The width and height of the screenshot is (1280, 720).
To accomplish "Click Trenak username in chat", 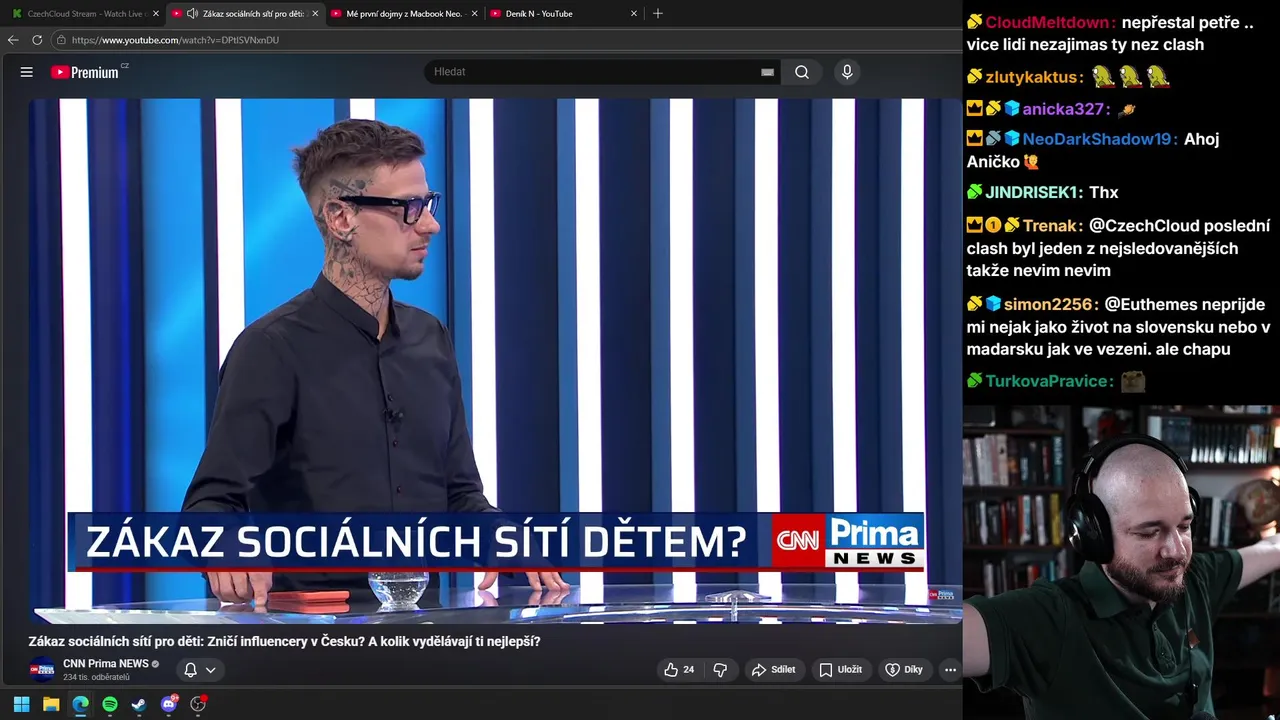I will [1052, 226].
